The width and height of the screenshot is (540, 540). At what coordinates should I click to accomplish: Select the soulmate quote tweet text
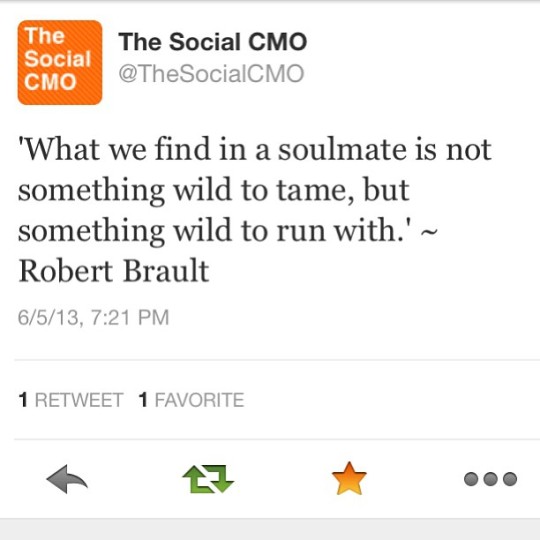(x=255, y=209)
